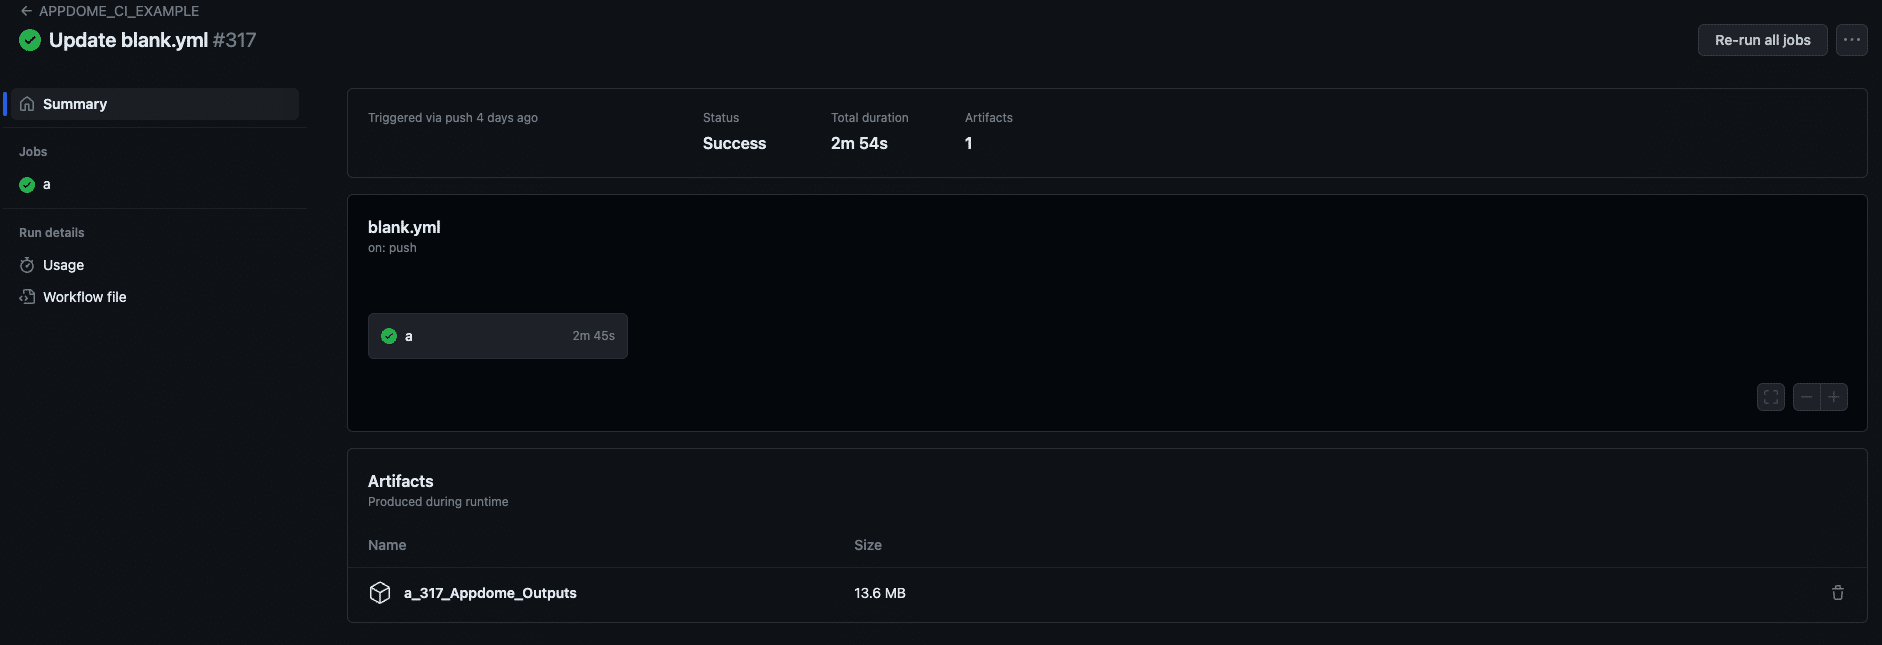The width and height of the screenshot is (1882, 645).
Task: Zoom in the workflow graph
Action: point(1834,397)
